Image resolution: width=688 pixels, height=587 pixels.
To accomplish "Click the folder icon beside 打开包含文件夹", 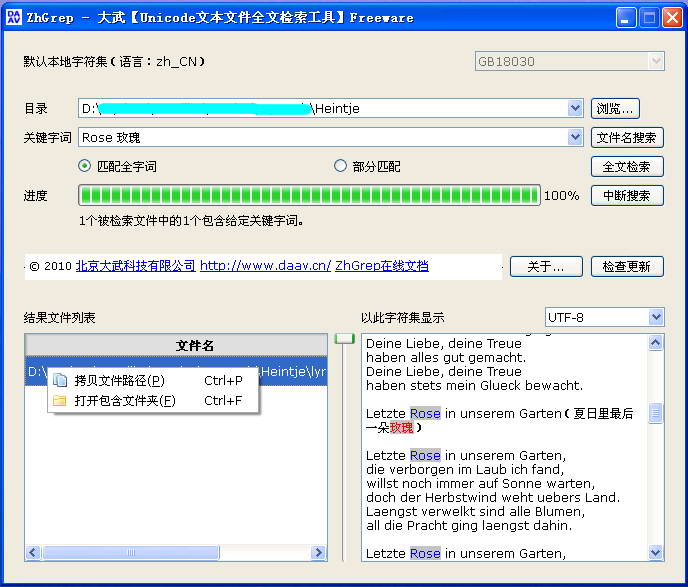I will click(x=59, y=401).
